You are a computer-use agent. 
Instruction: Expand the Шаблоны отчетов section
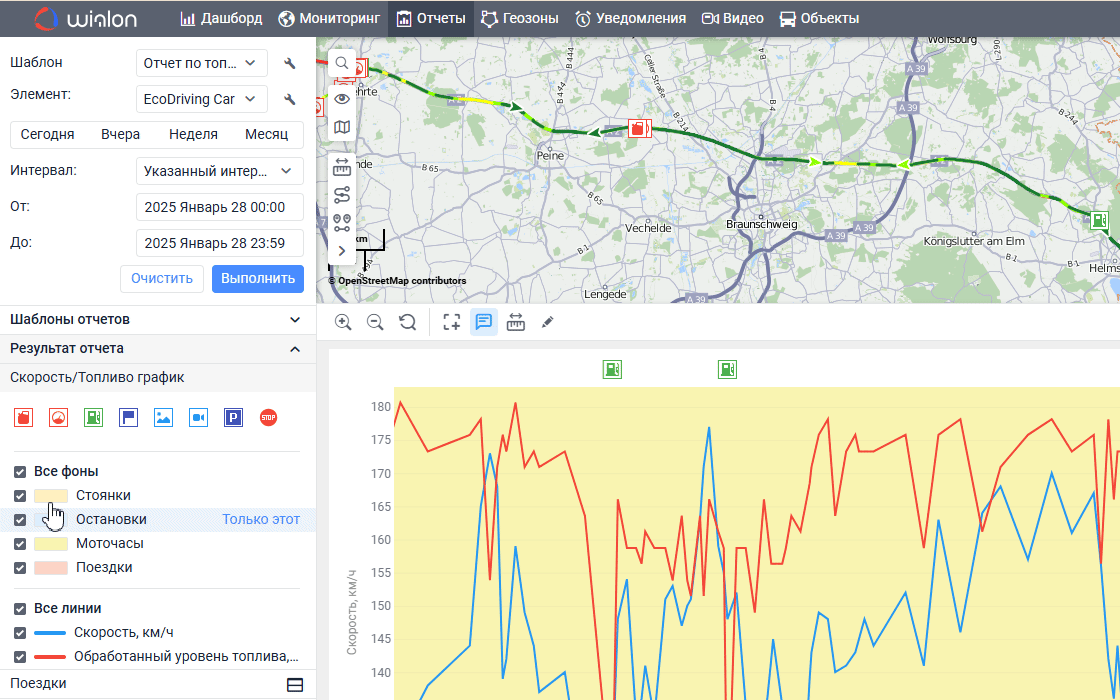coord(158,320)
